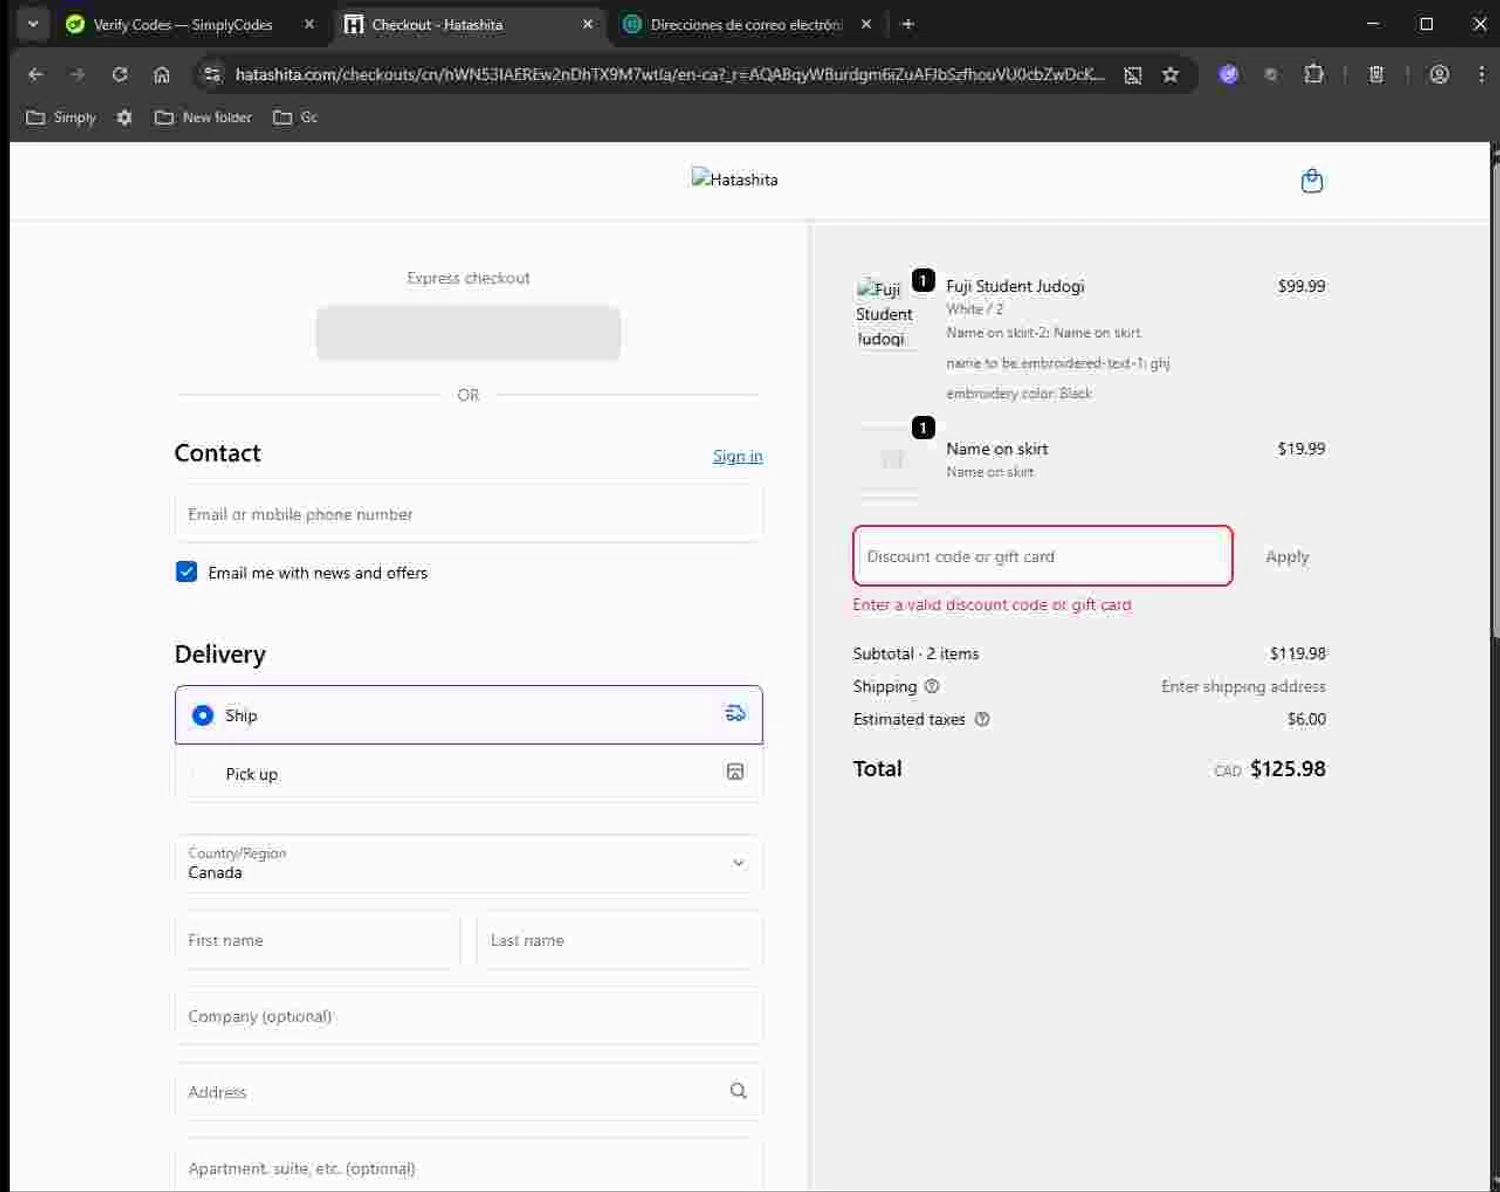Click the browser back arrow
The image size is (1500, 1192).
[x=36, y=74]
